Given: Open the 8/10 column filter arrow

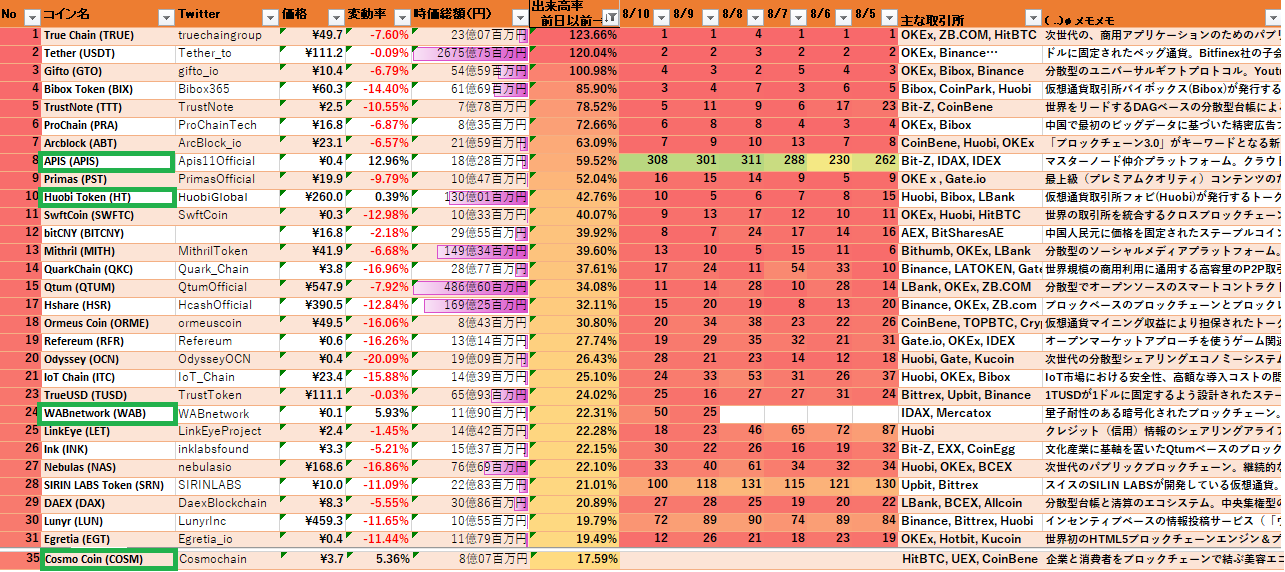Looking at the screenshot, I should coord(661,17).
